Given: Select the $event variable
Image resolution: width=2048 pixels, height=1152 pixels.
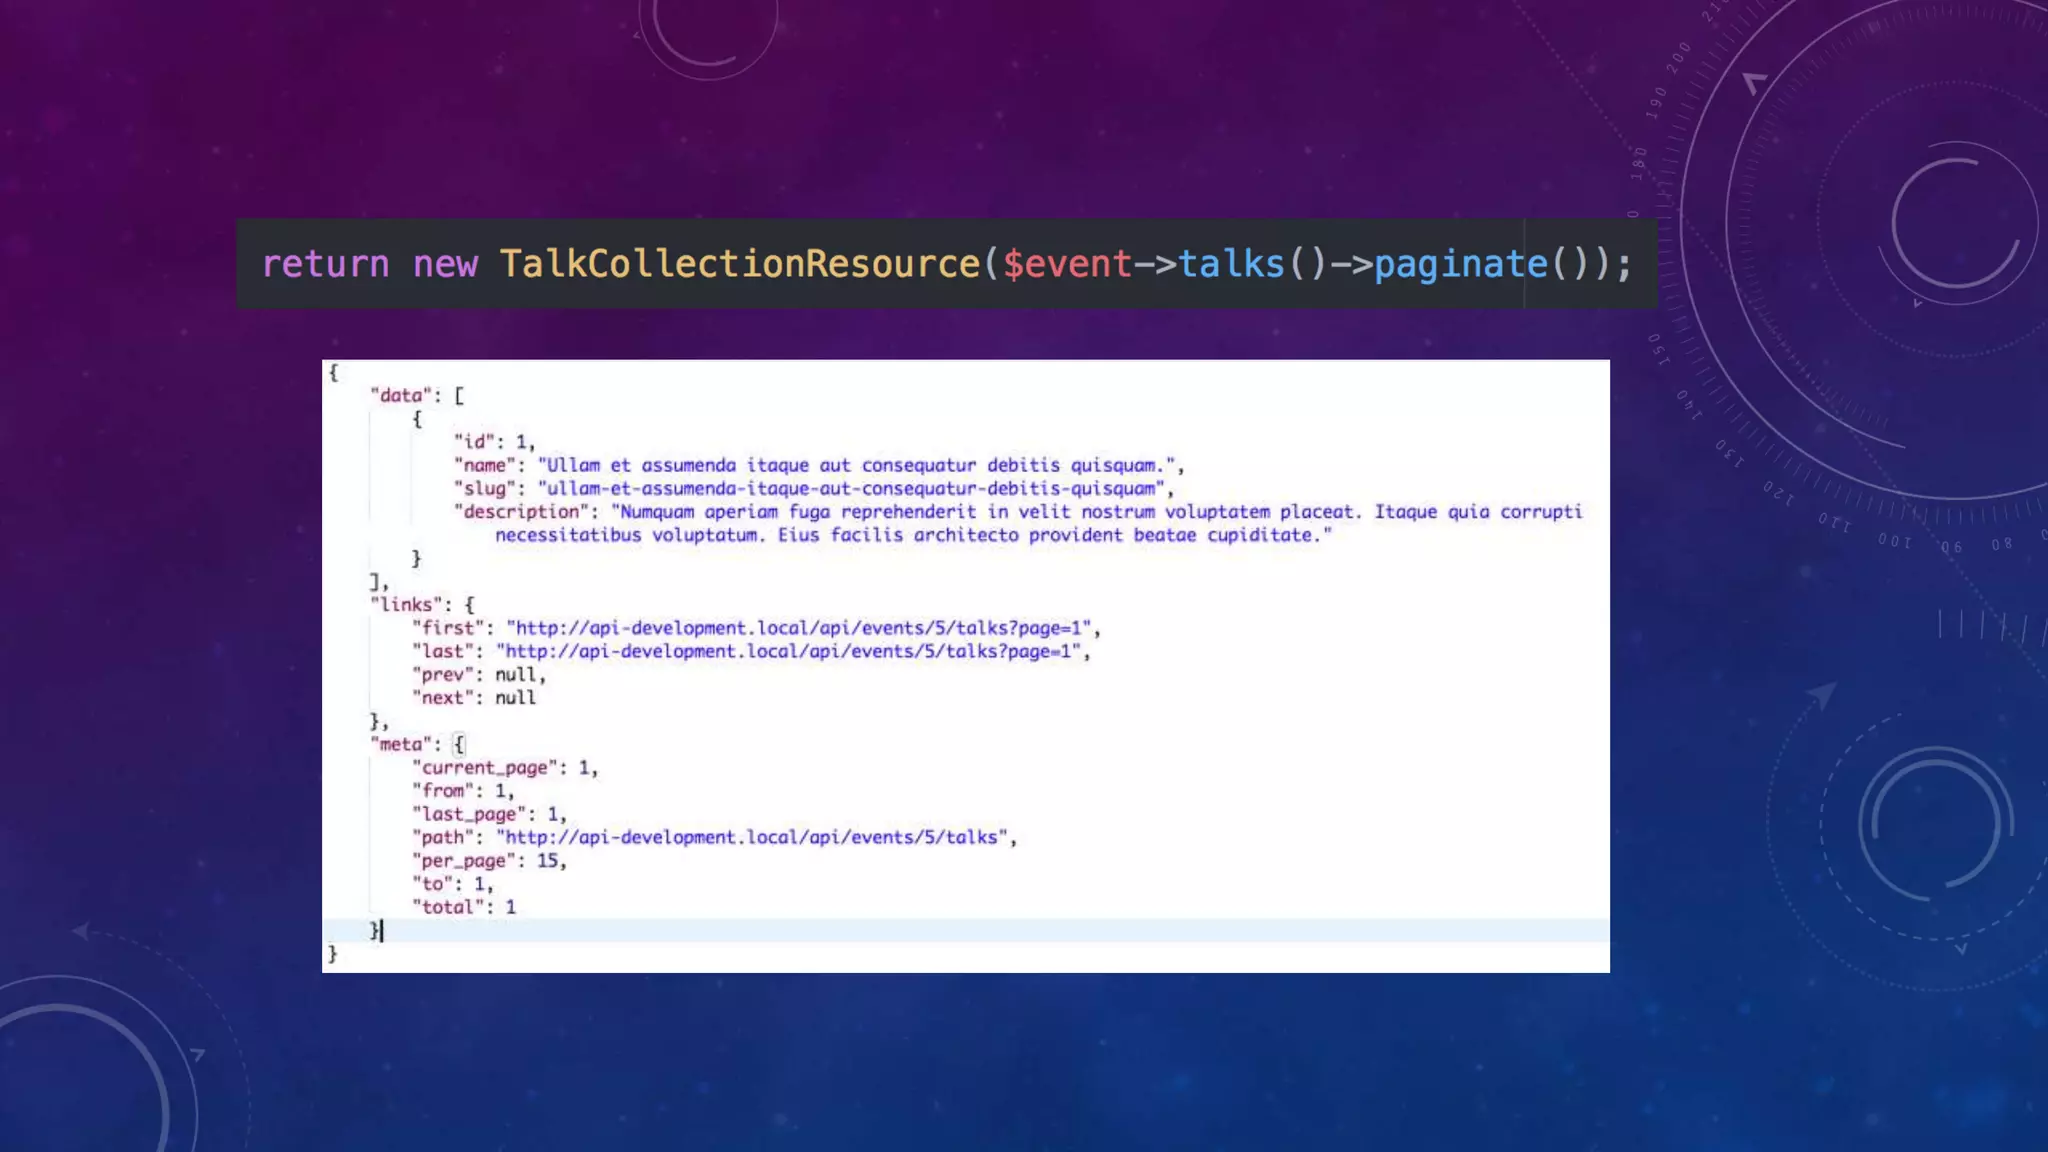Looking at the screenshot, I should point(1067,264).
